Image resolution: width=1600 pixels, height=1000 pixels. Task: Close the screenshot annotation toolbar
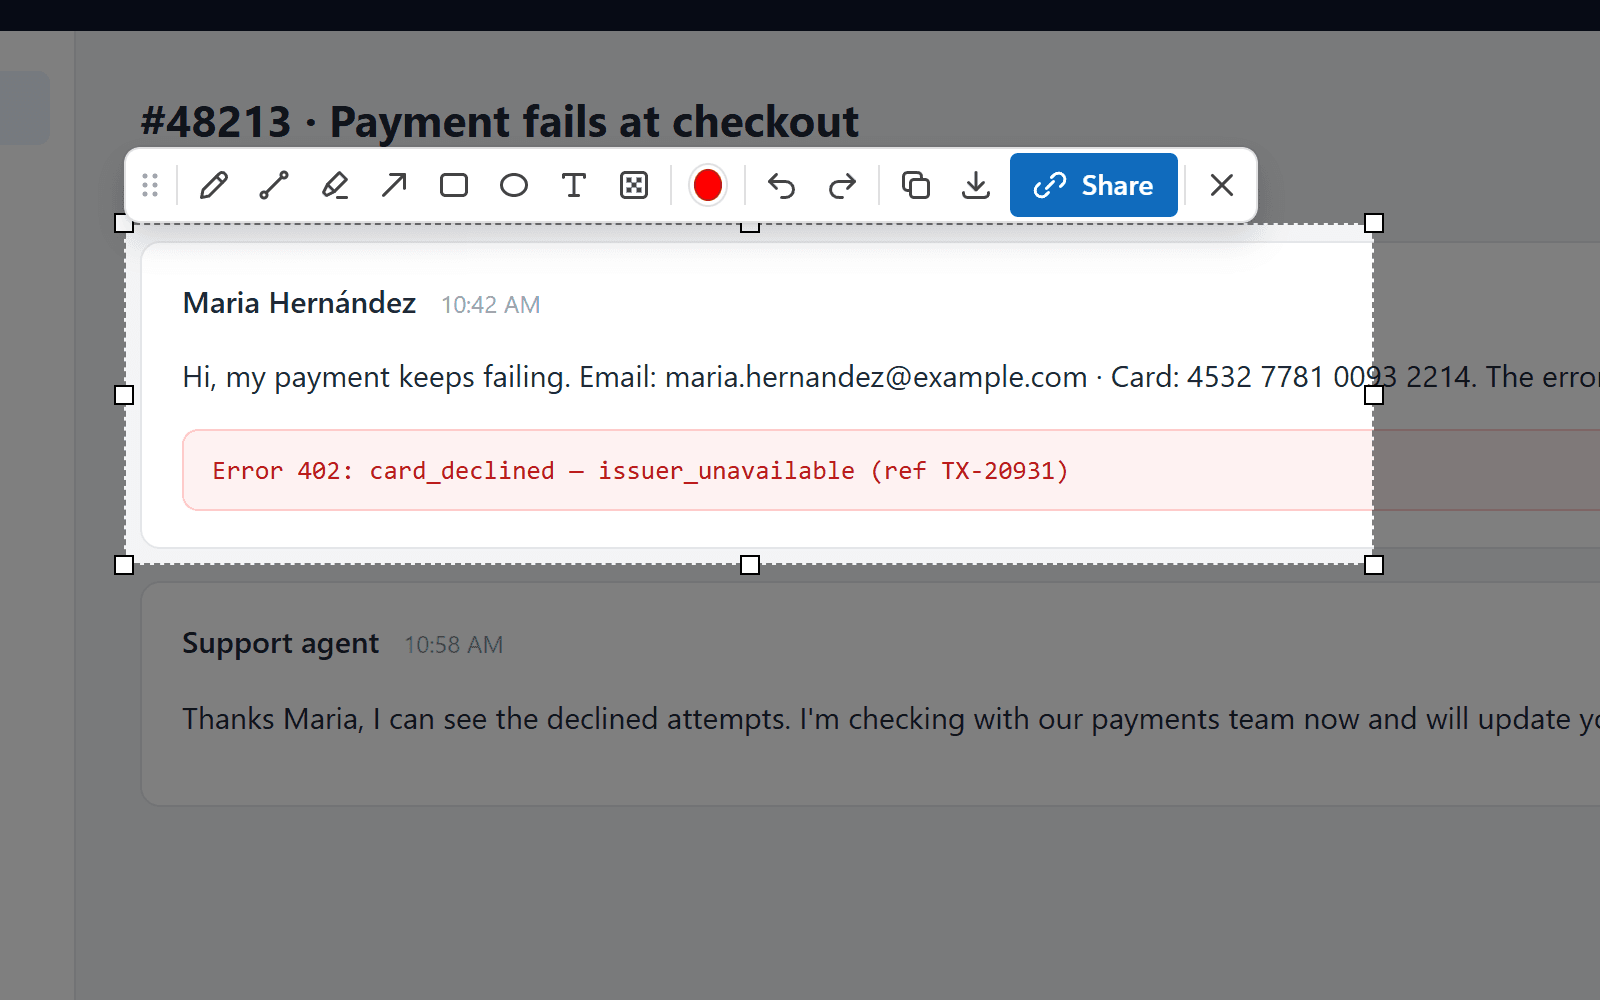point(1222,185)
